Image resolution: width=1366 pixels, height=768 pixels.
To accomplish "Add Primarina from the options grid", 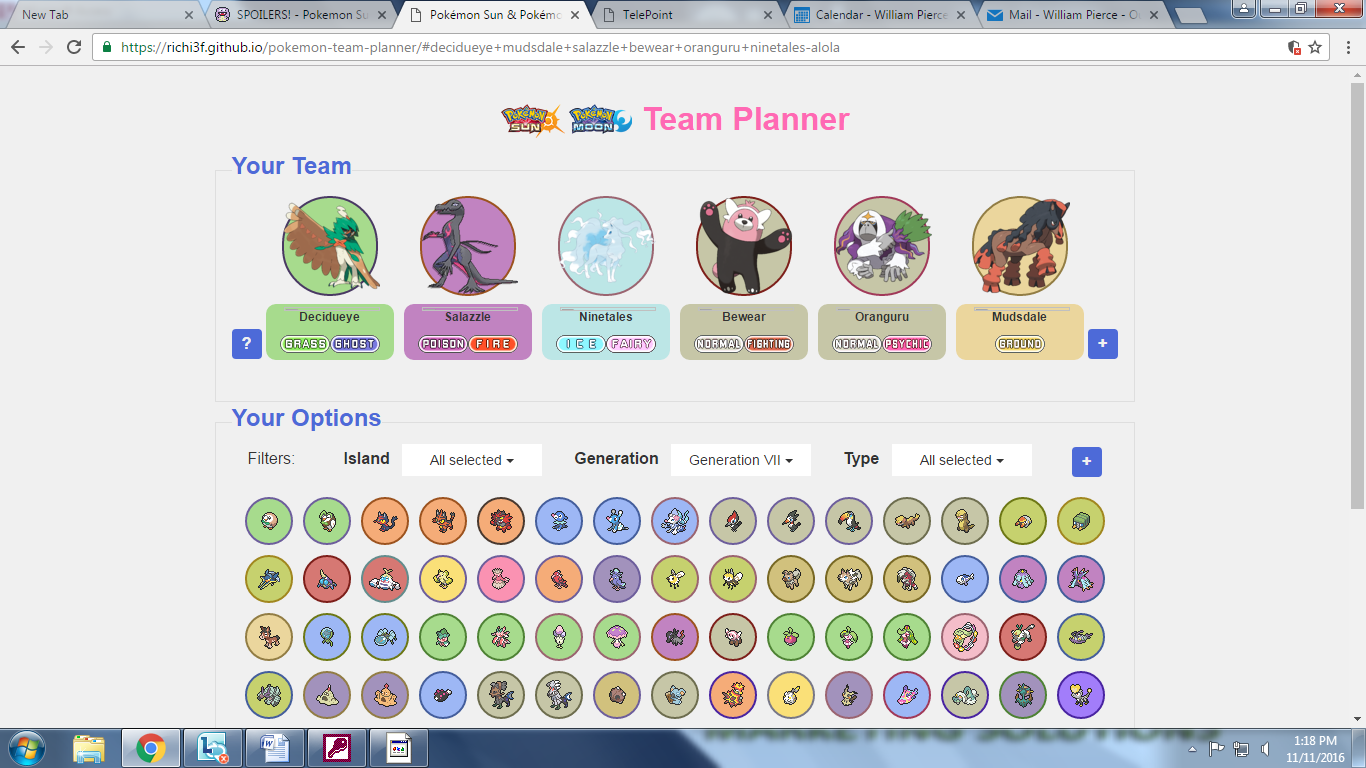I will pos(675,521).
